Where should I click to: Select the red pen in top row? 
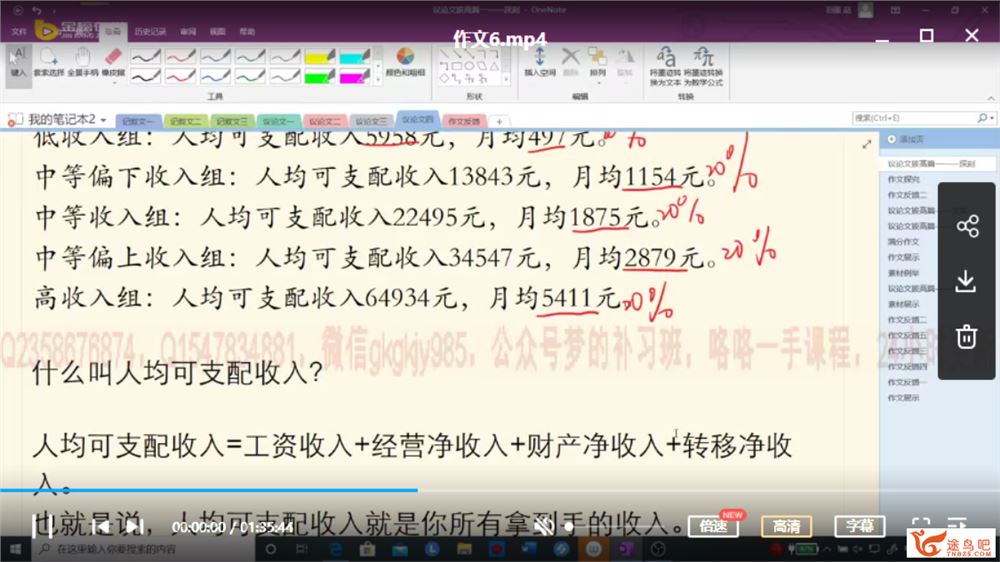pos(180,57)
